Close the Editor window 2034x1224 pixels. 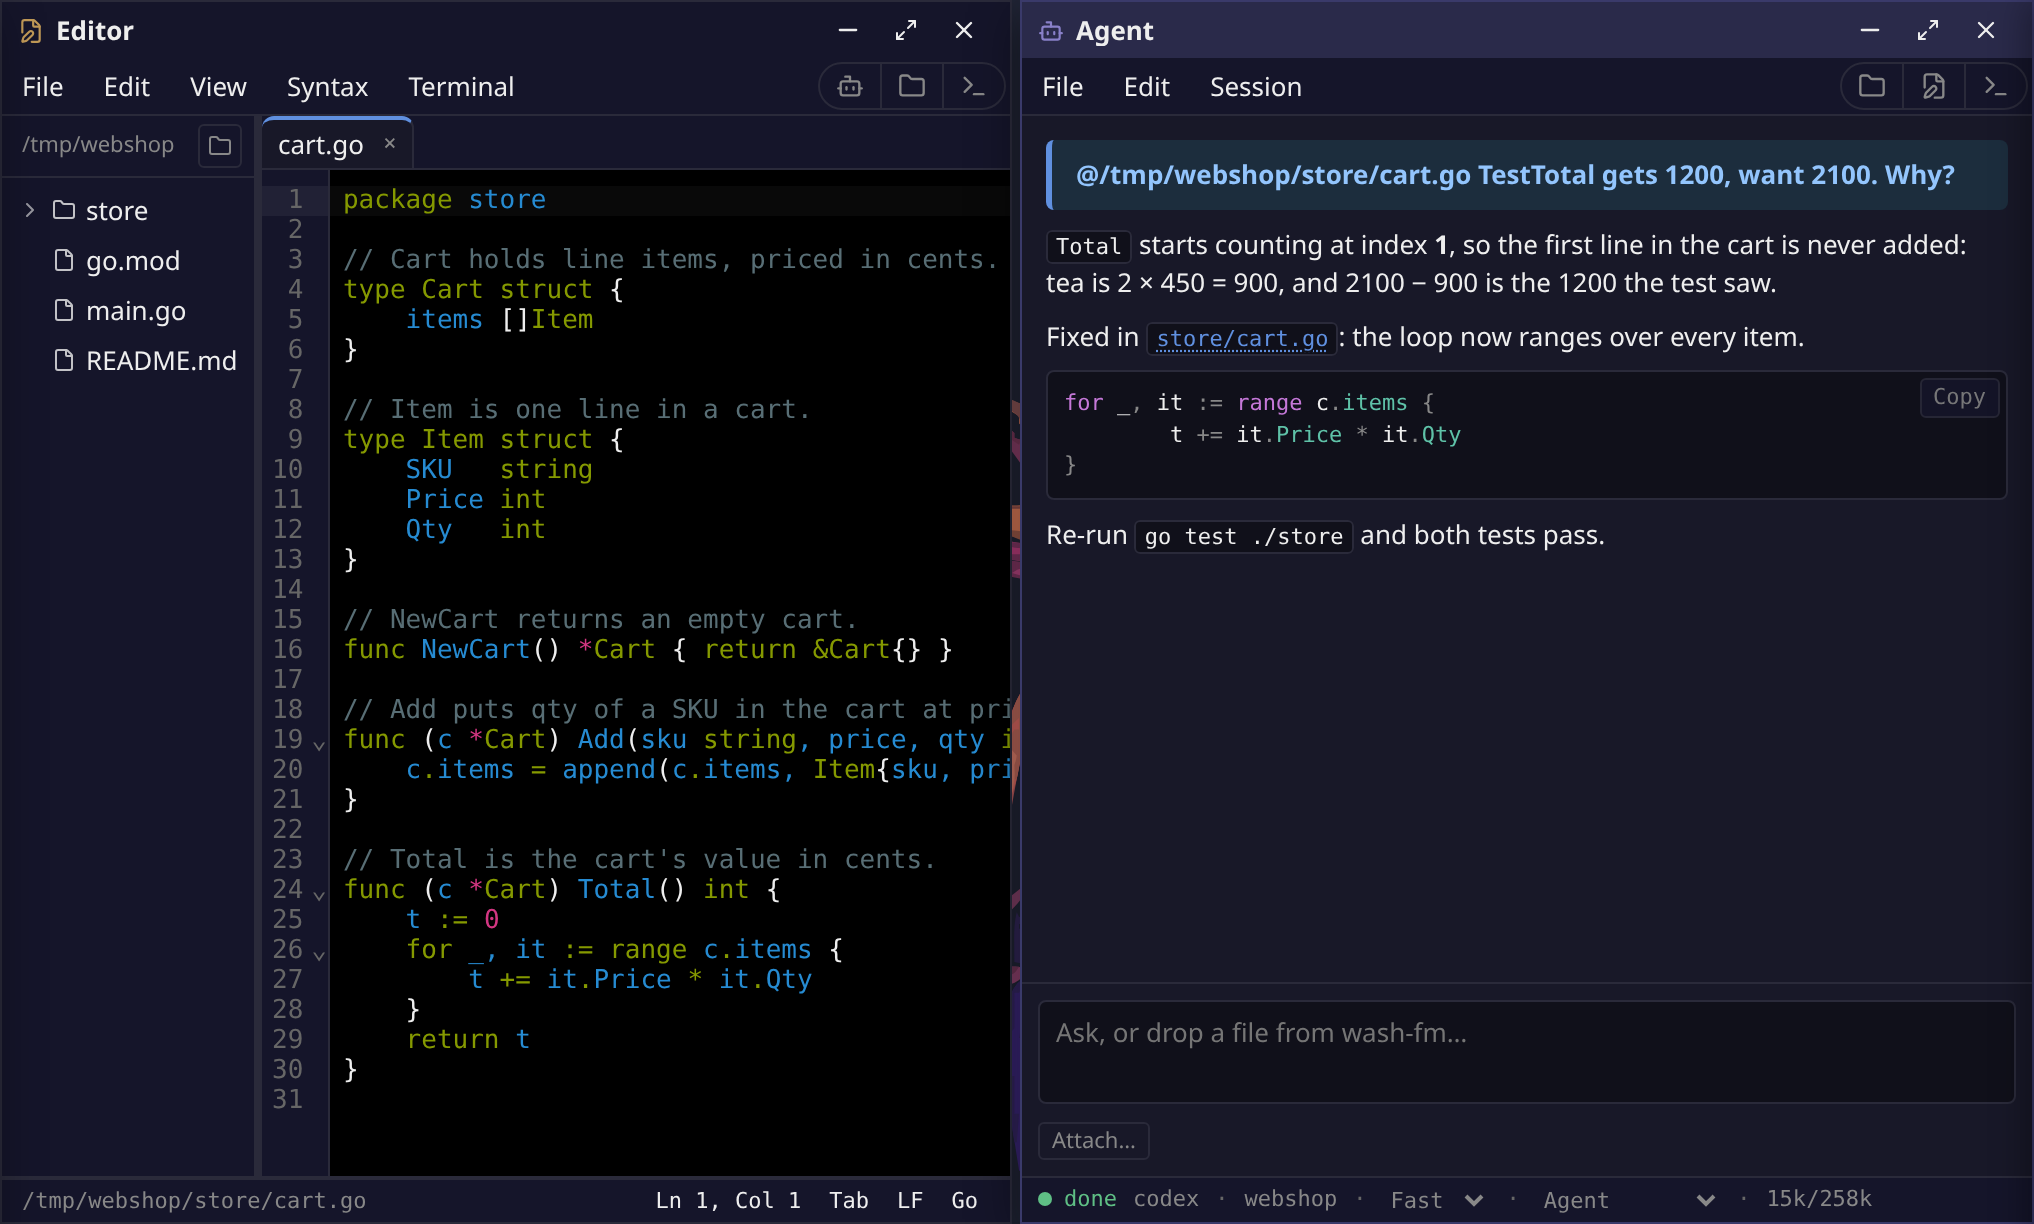[964, 30]
